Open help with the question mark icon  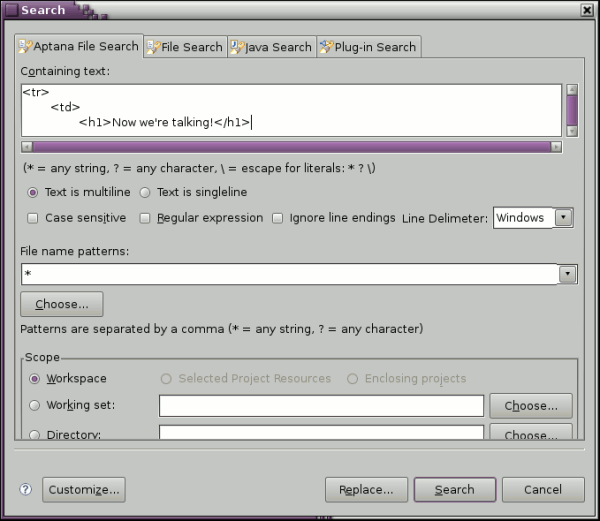coord(26,489)
